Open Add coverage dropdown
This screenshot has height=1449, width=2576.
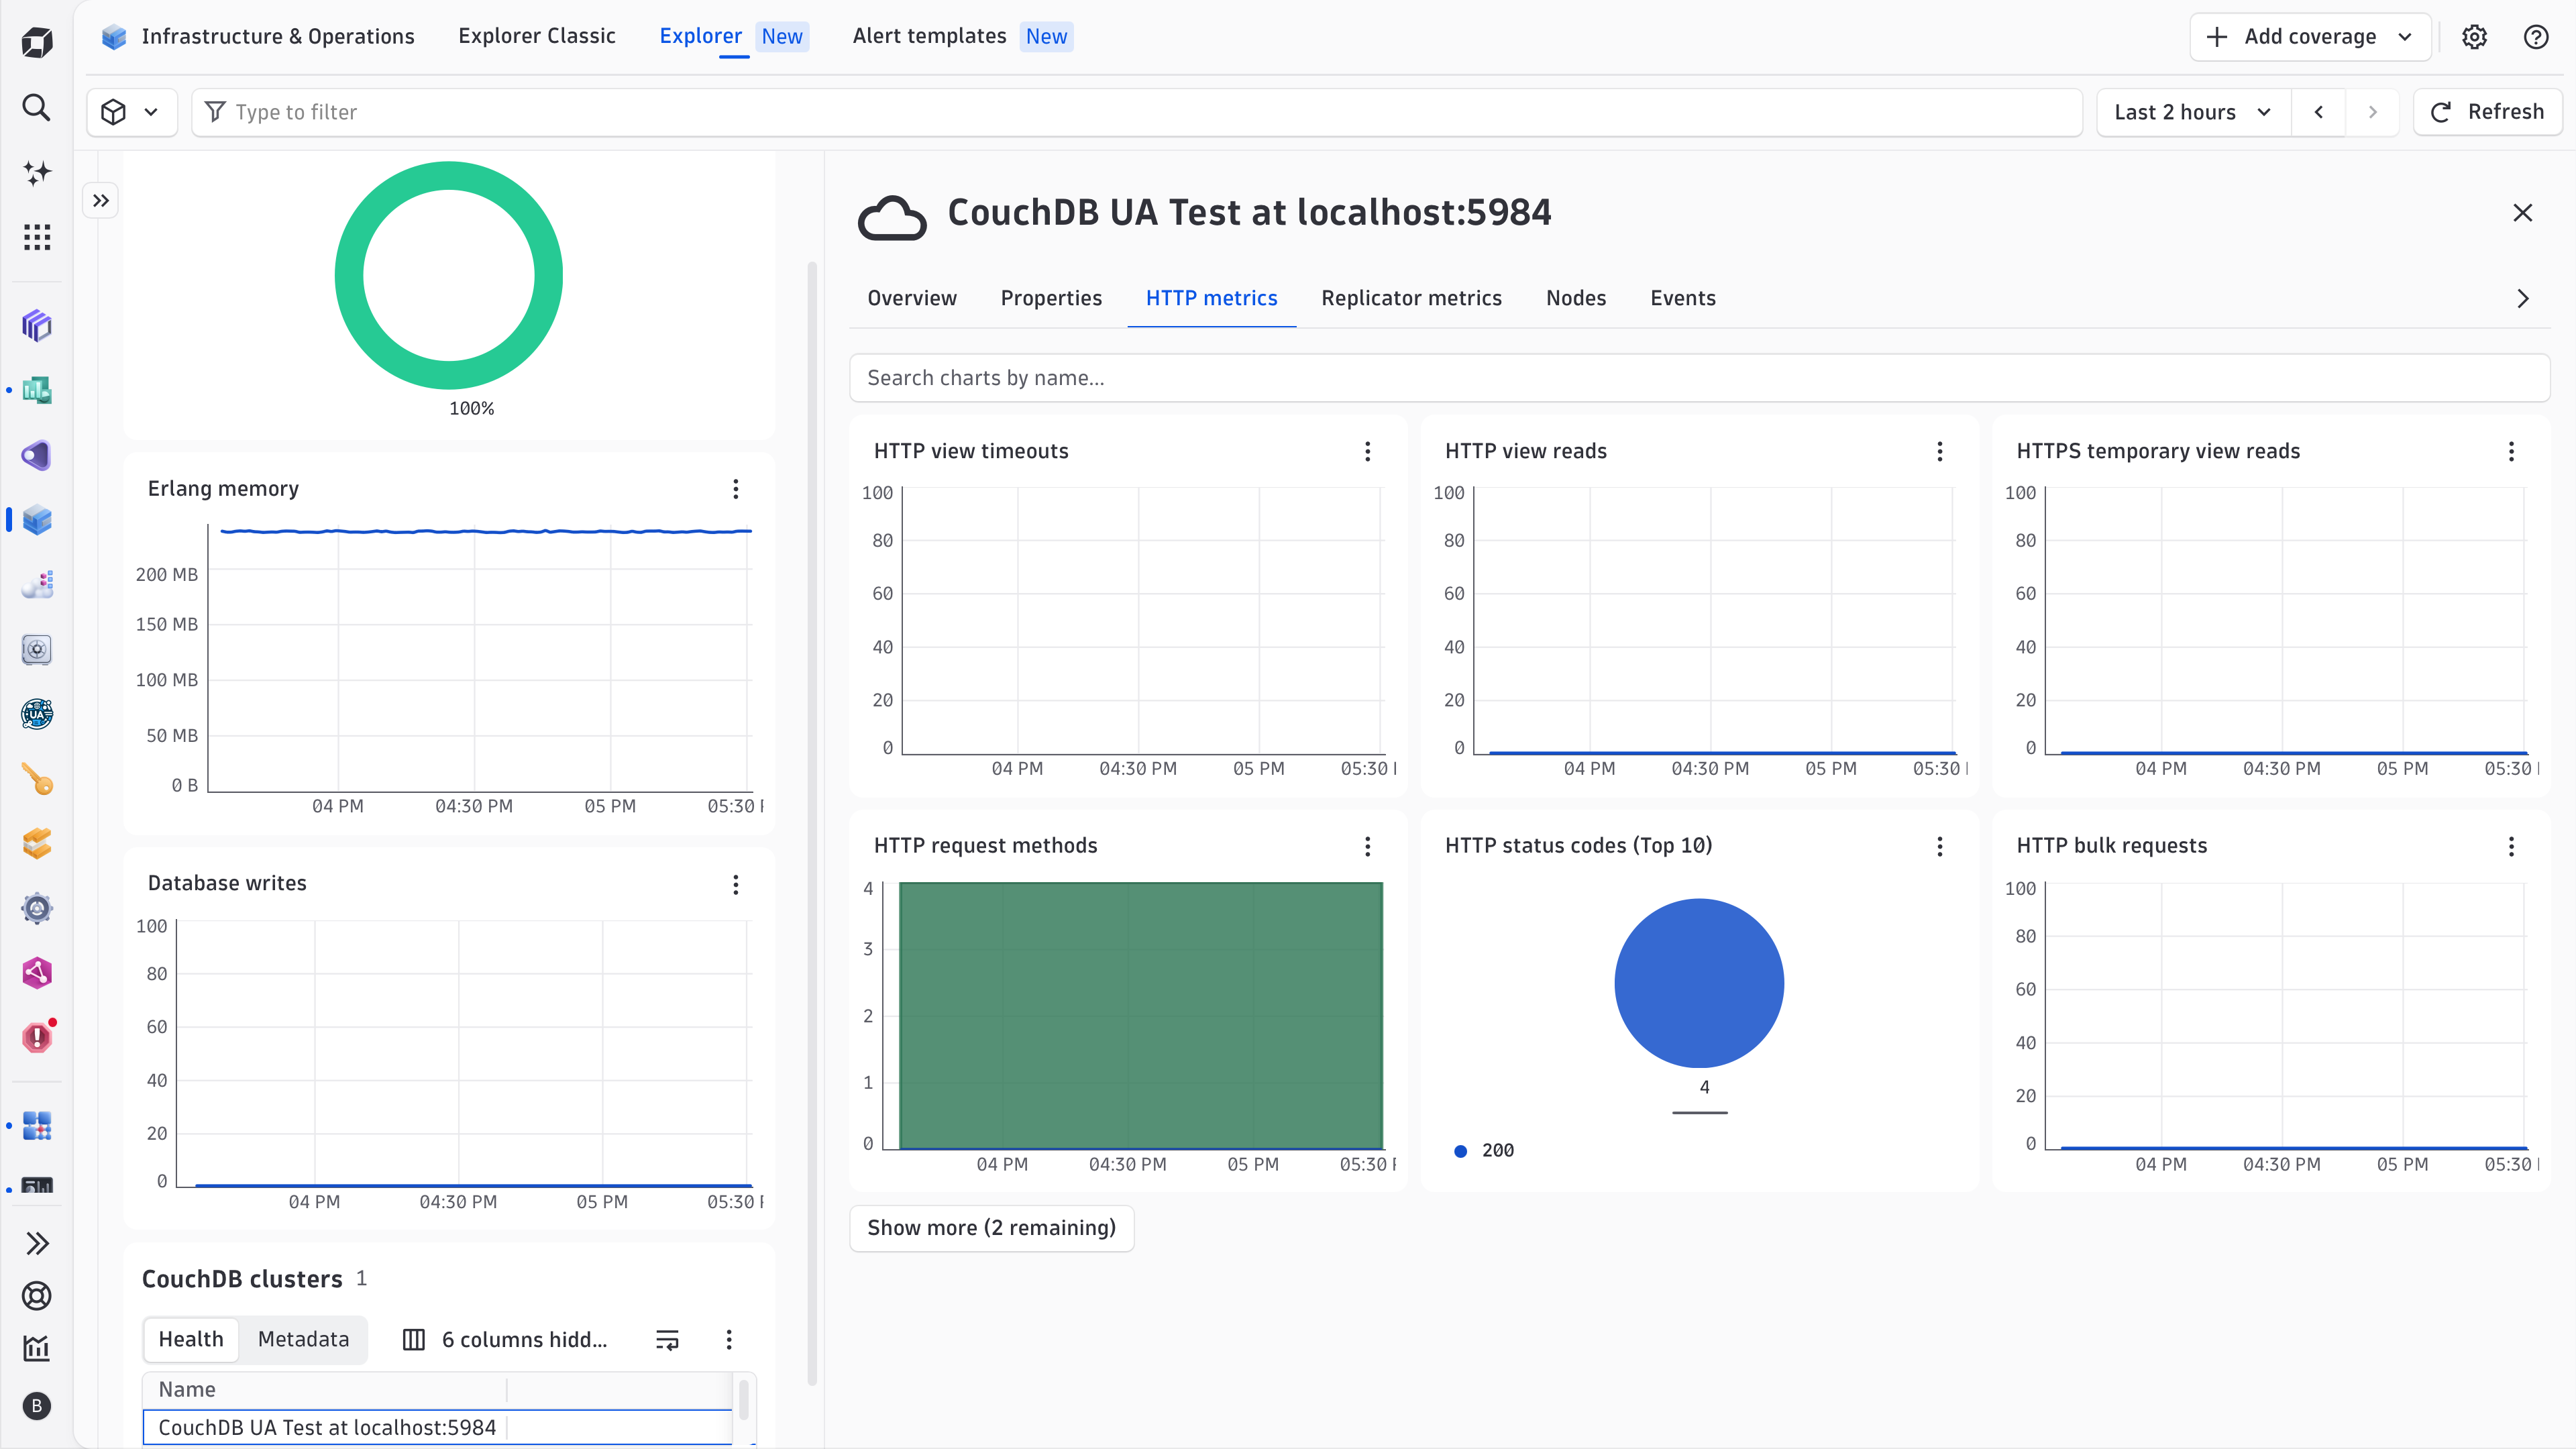(x=2310, y=37)
